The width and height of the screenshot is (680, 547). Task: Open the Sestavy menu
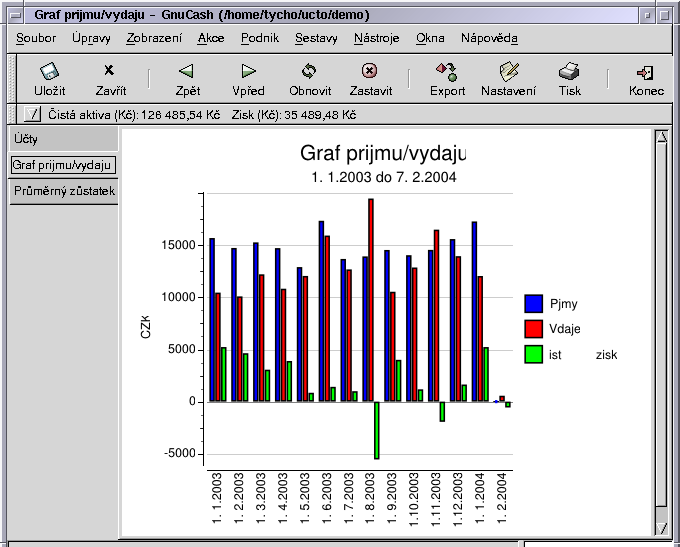pyautogui.click(x=316, y=38)
